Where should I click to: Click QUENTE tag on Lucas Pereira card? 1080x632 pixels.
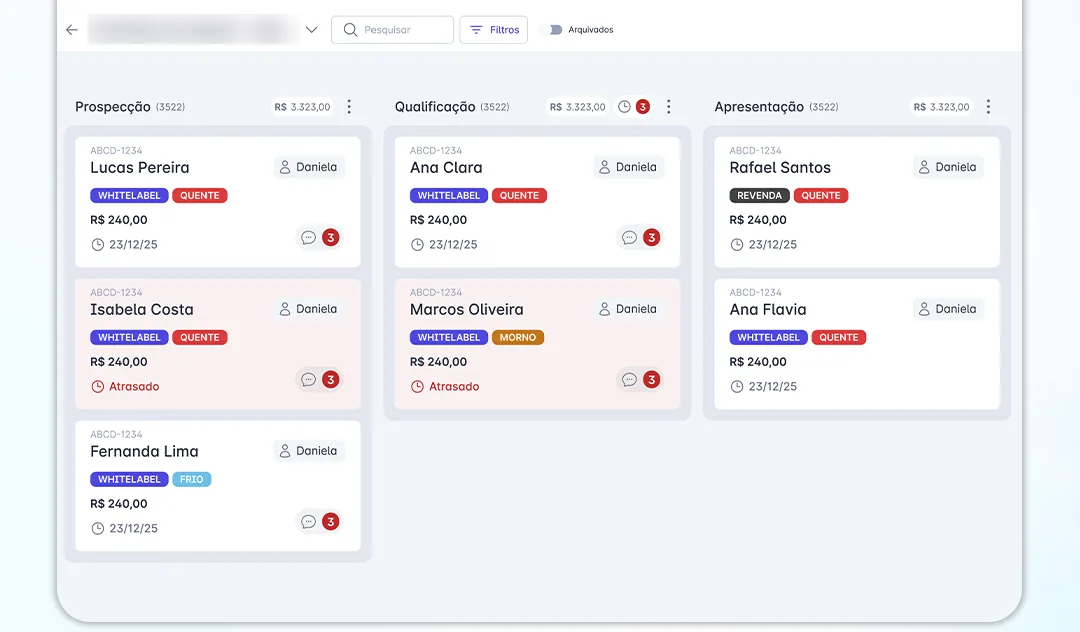[200, 196]
